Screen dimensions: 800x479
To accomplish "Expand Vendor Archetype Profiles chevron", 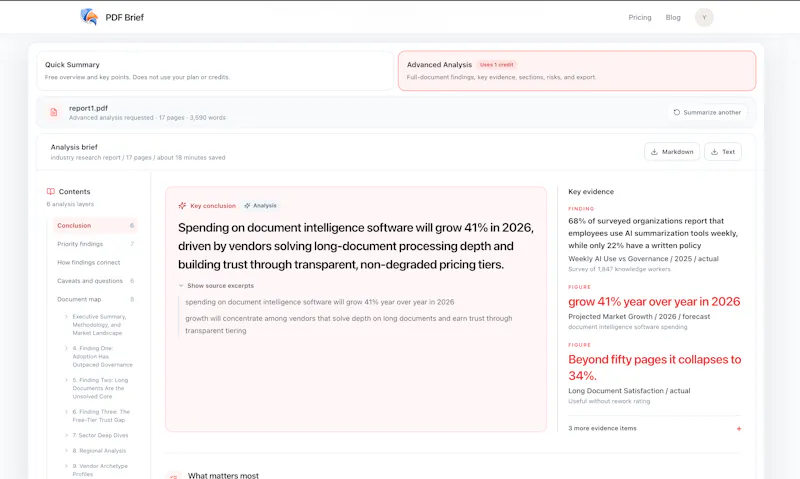I will [66, 466].
